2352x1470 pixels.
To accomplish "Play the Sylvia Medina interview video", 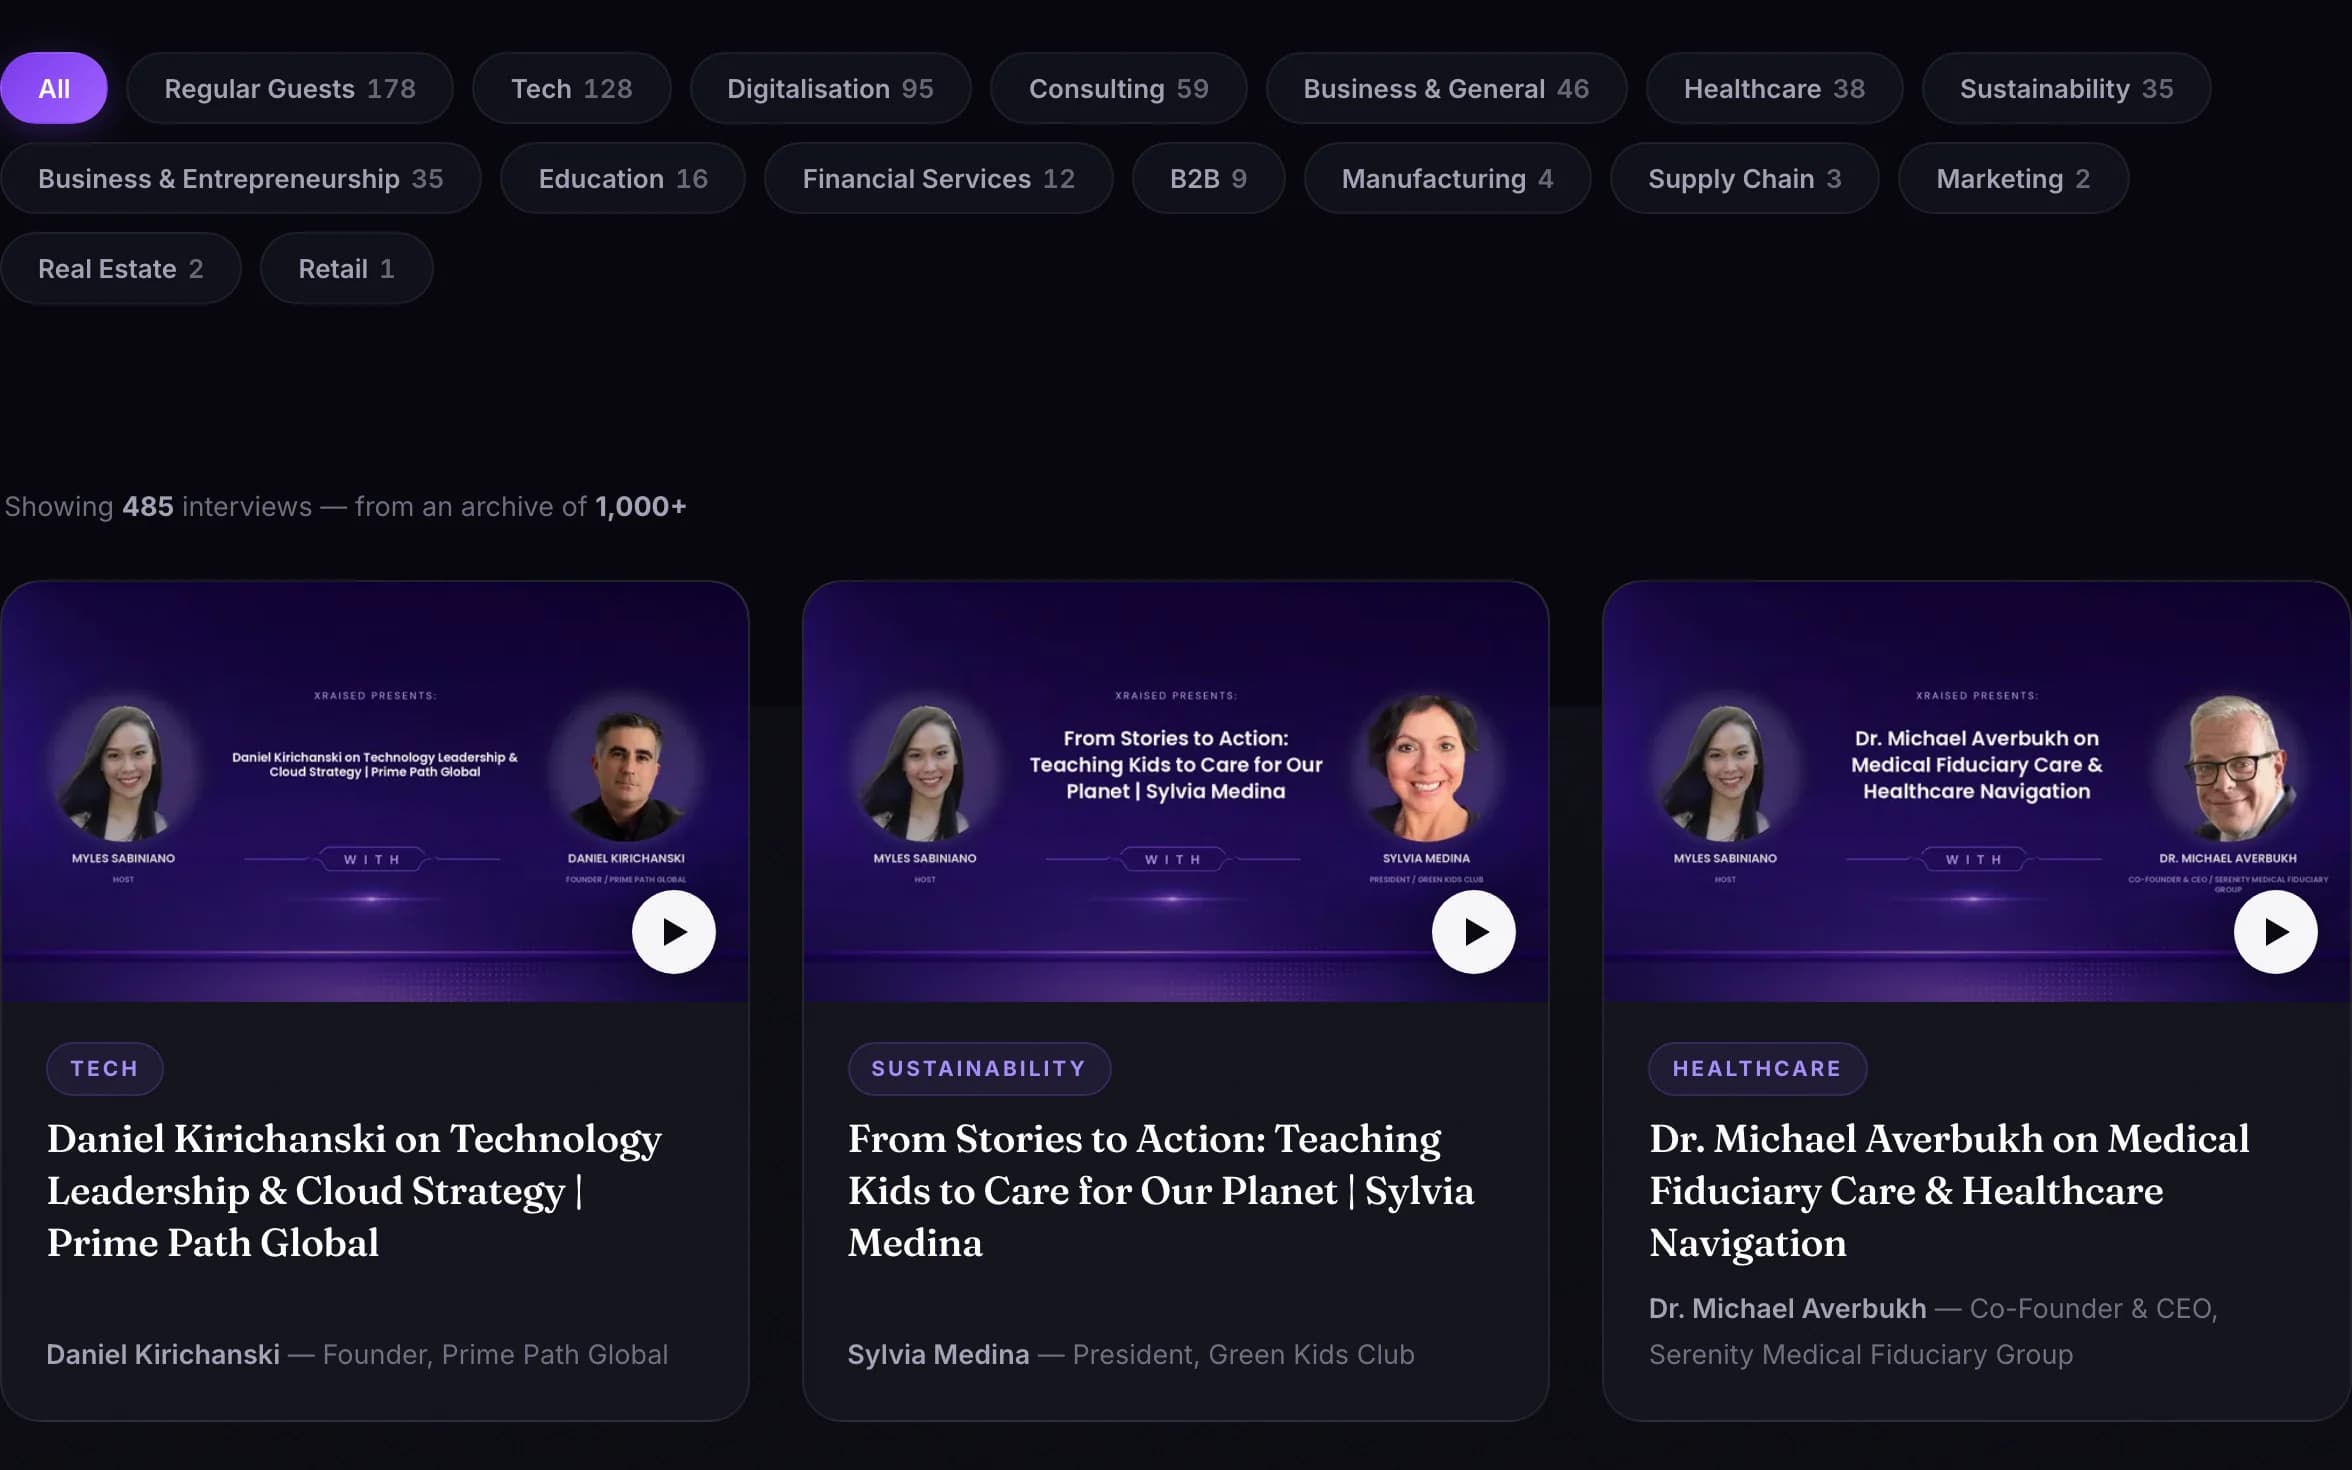I will [1473, 932].
